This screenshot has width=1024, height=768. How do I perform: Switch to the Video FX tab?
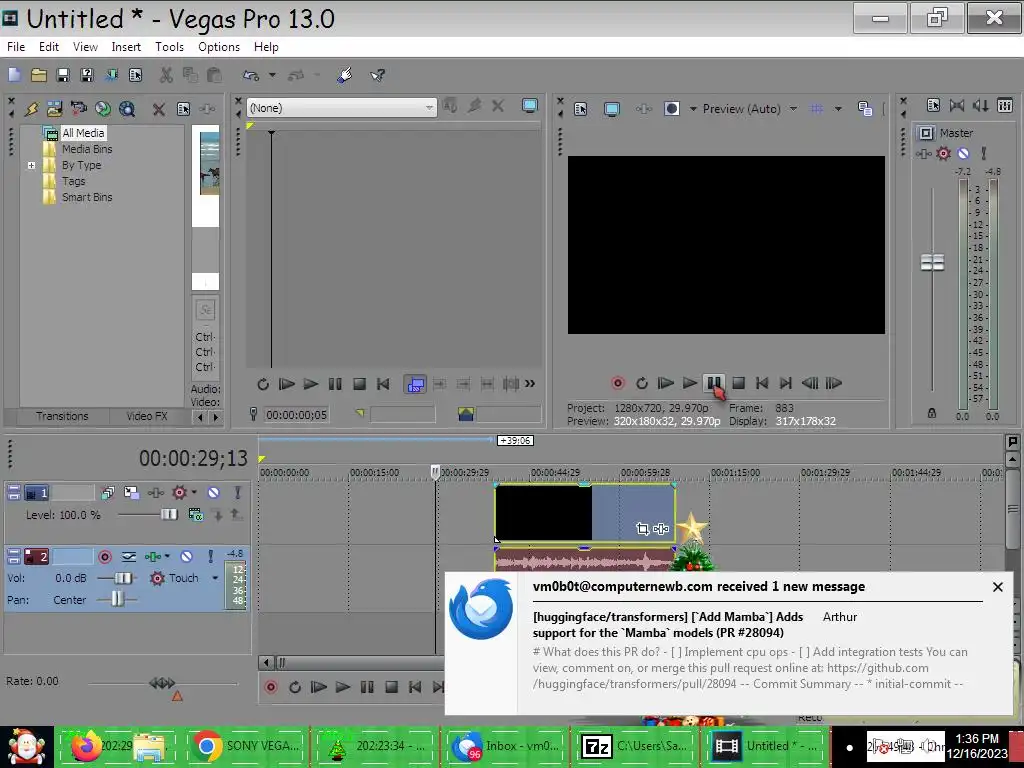(146, 416)
